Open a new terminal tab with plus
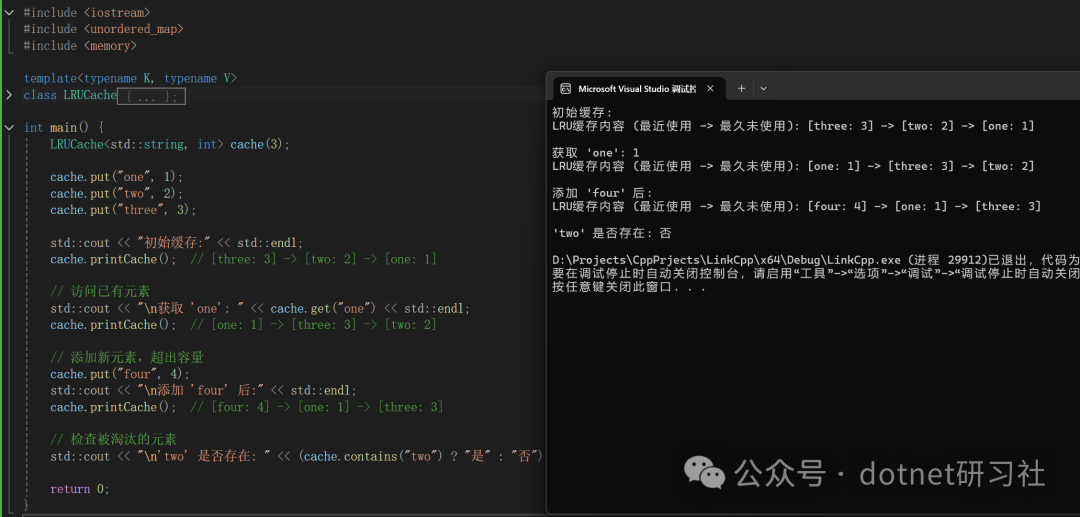Viewport: 1080px width, 517px height. click(x=741, y=89)
